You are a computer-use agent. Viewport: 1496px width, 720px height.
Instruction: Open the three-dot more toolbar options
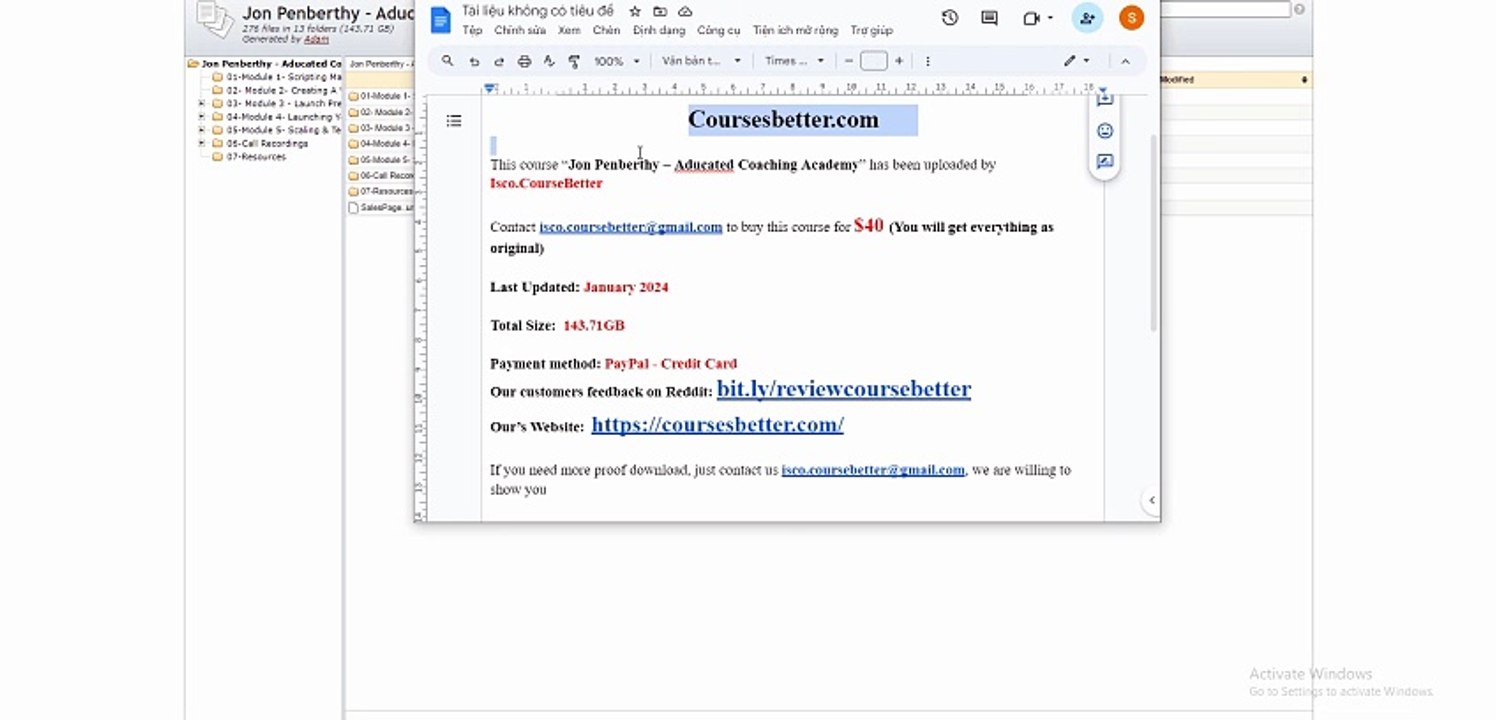[928, 61]
